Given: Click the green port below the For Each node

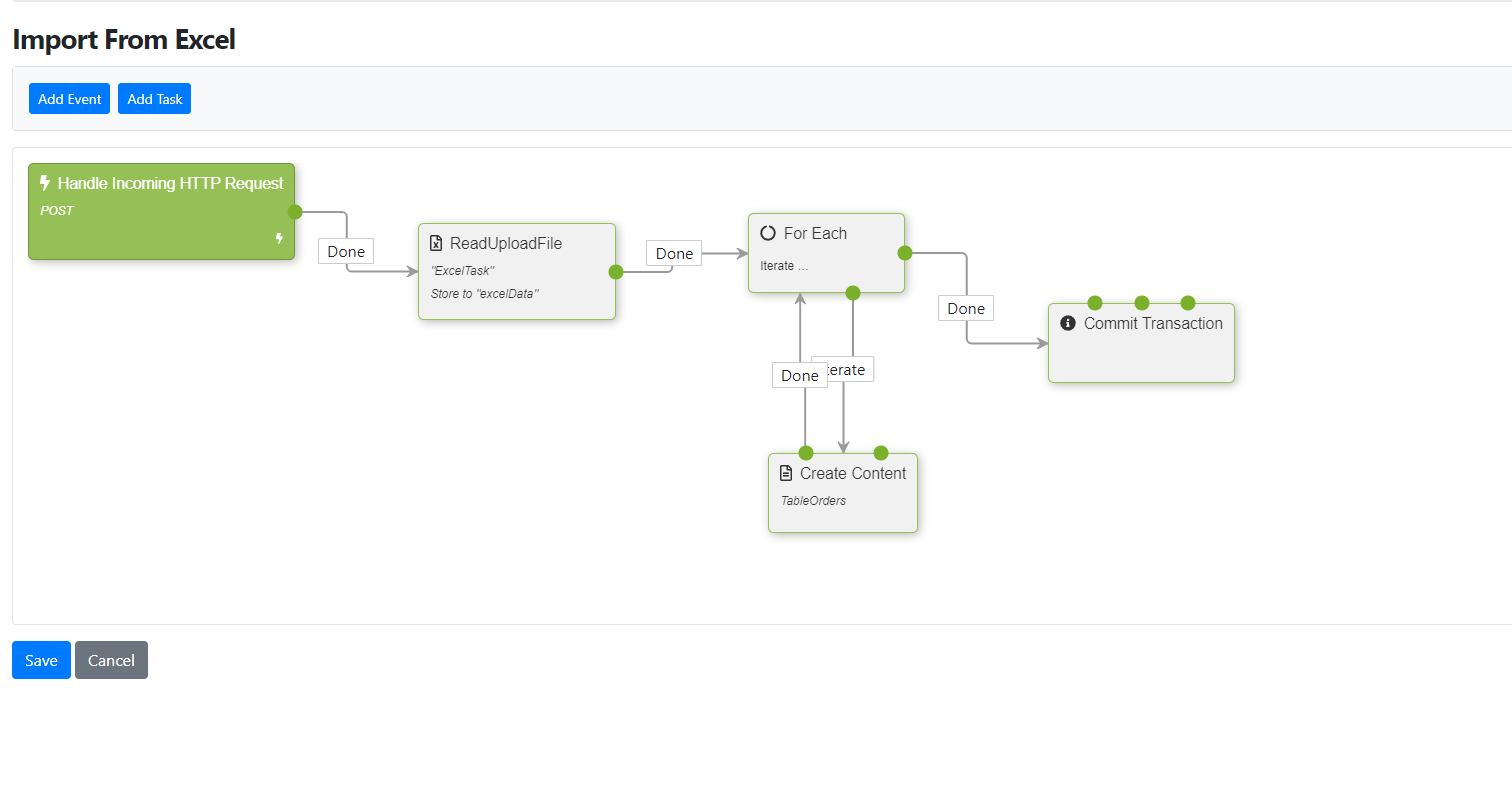Looking at the screenshot, I should tap(852, 293).
